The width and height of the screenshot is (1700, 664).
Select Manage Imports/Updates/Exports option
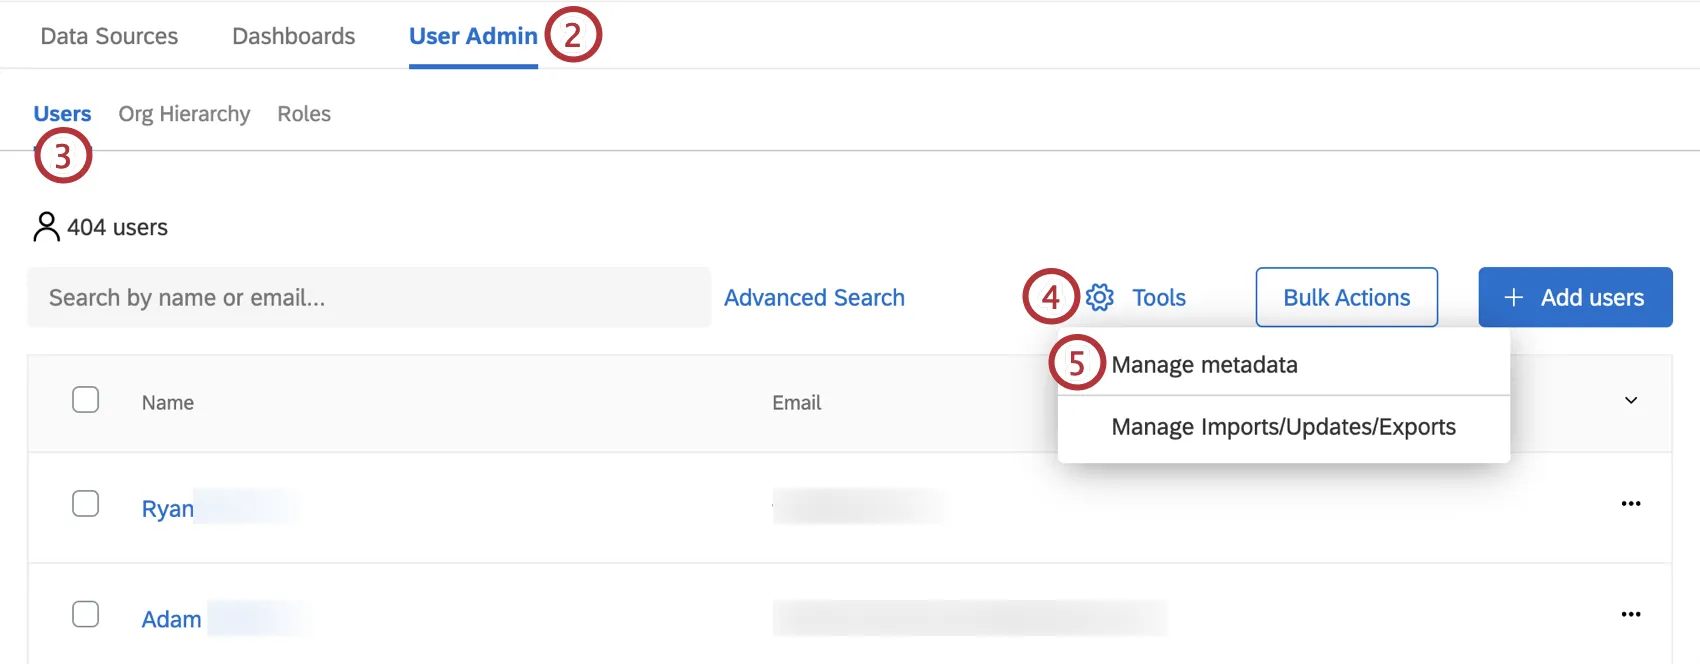coord(1283,427)
